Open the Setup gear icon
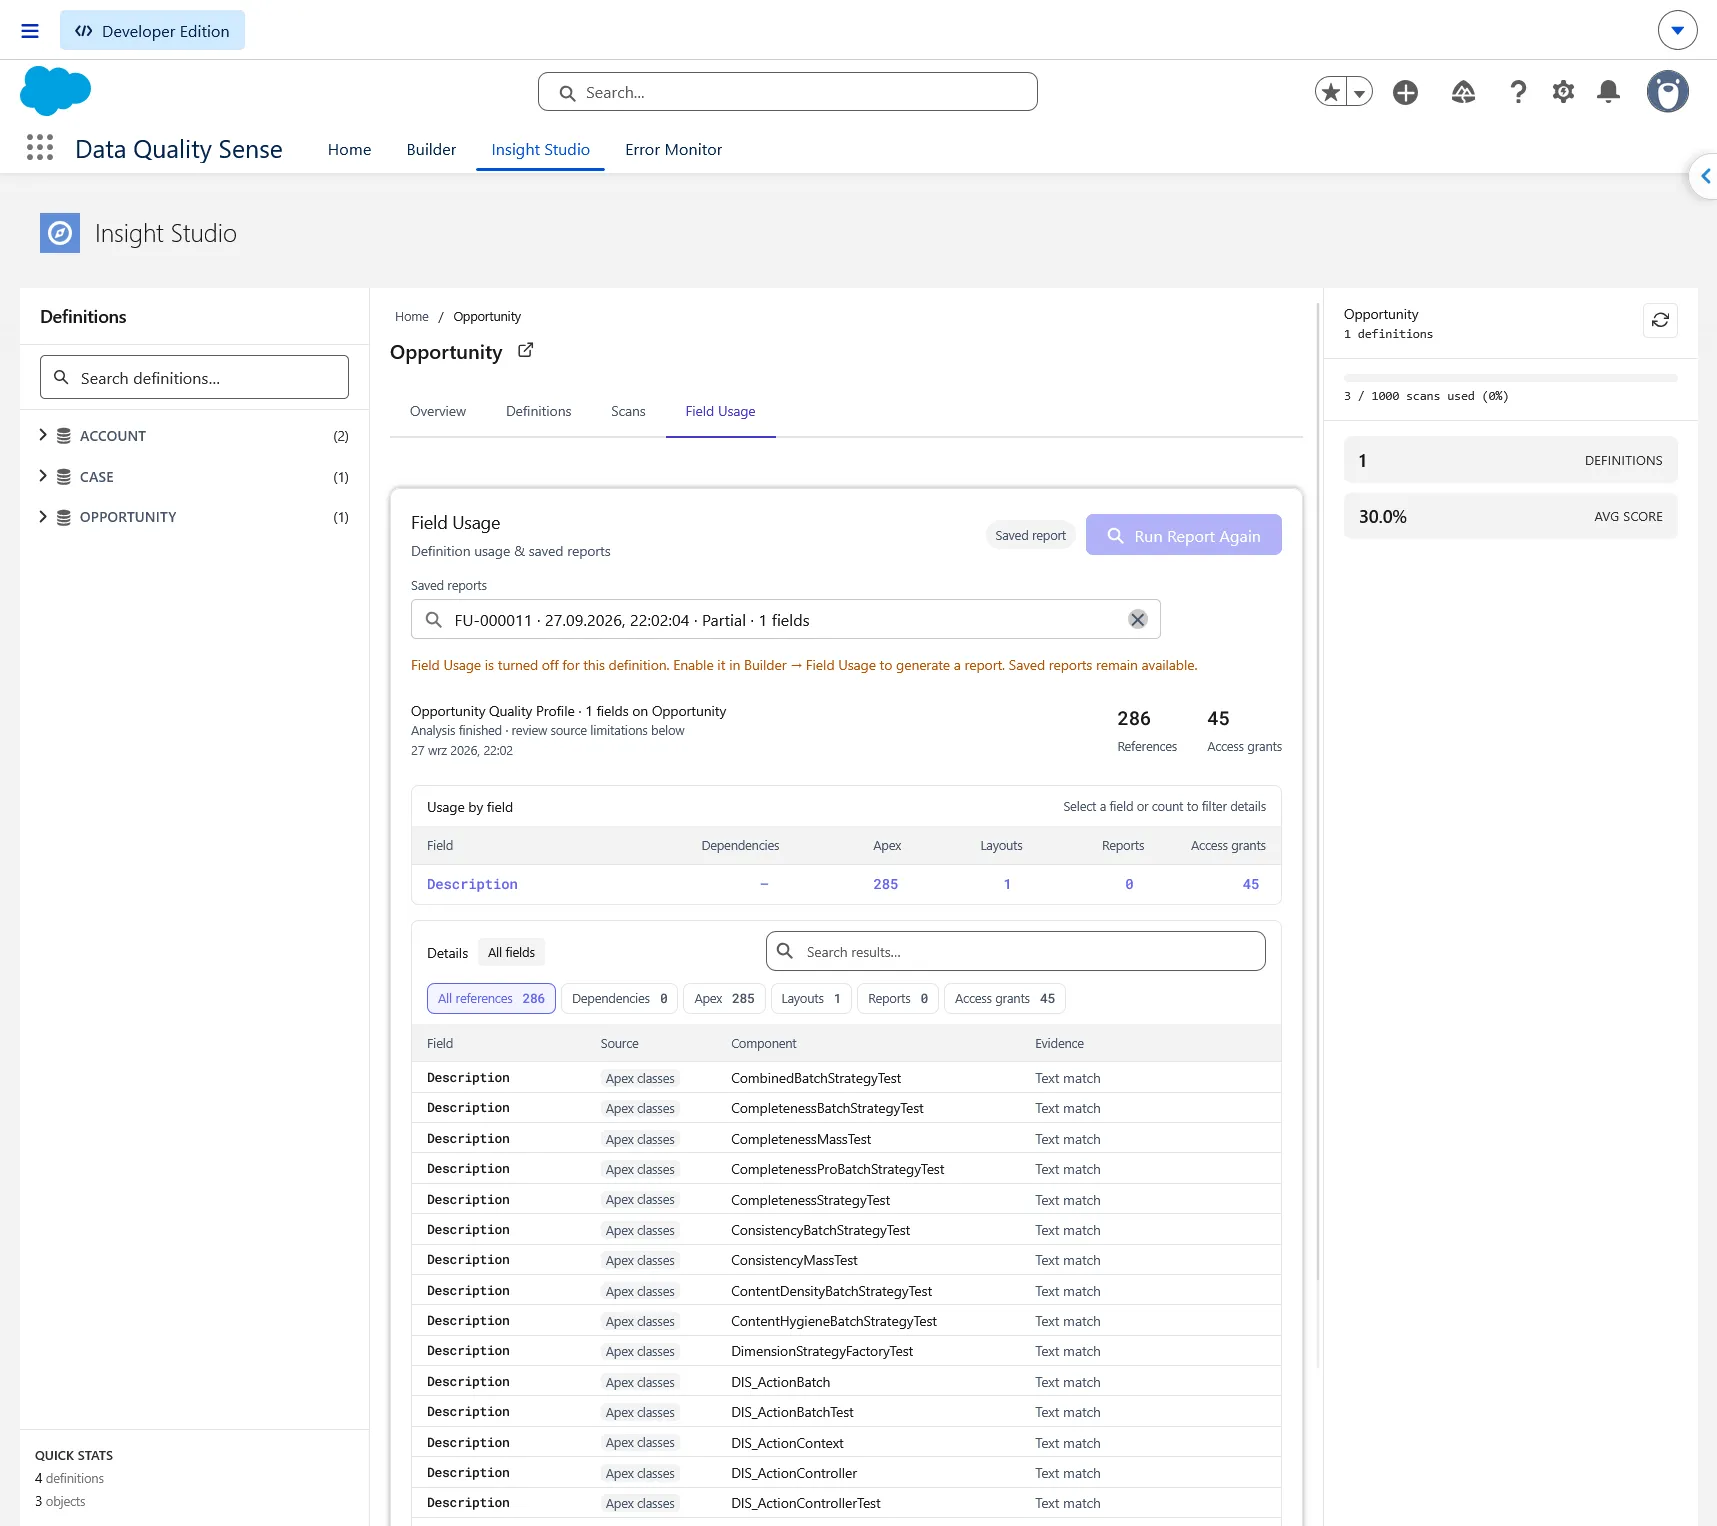 point(1564,92)
